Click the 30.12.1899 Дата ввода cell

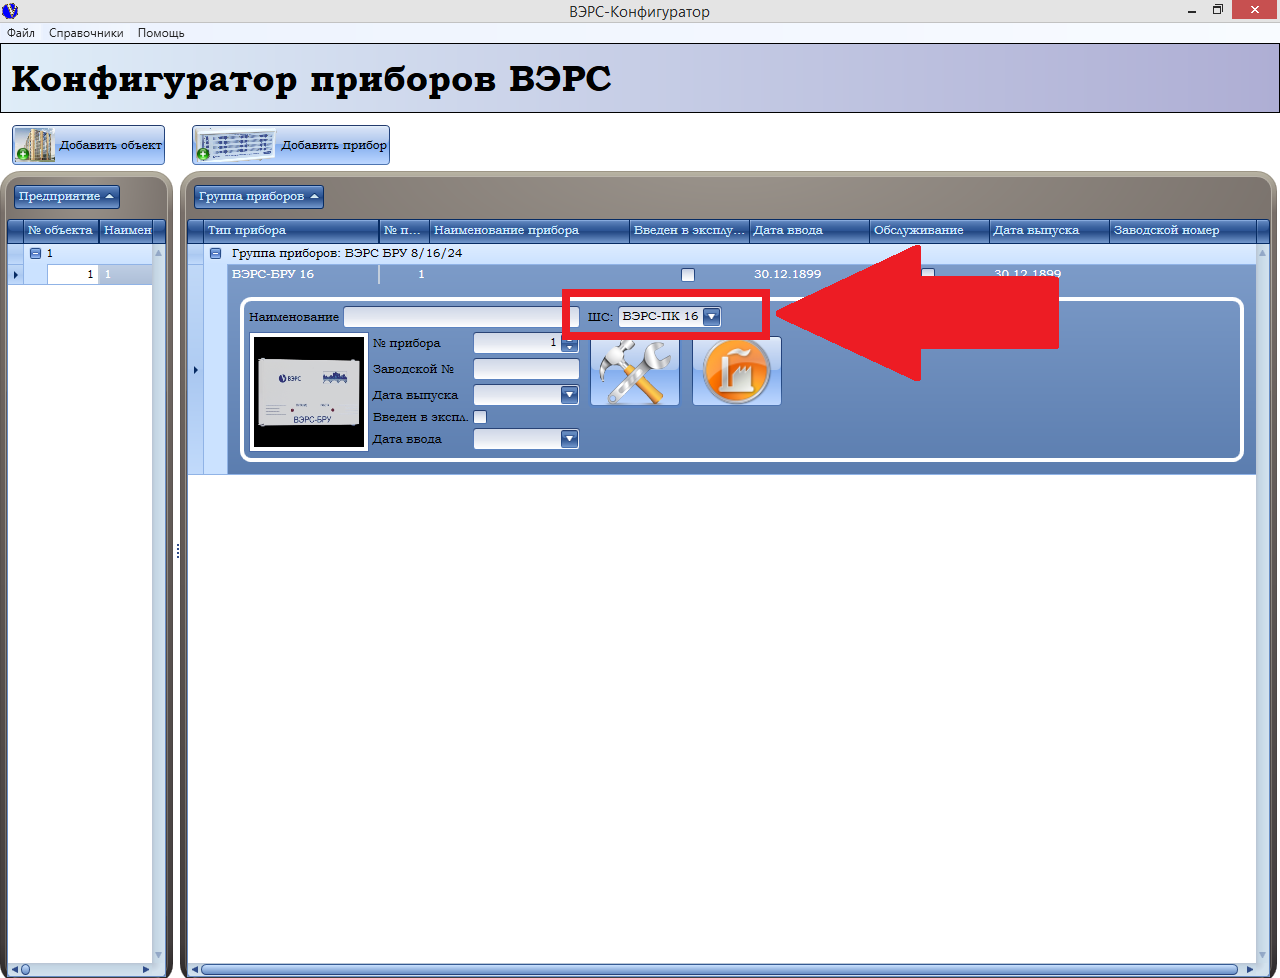tap(809, 274)
